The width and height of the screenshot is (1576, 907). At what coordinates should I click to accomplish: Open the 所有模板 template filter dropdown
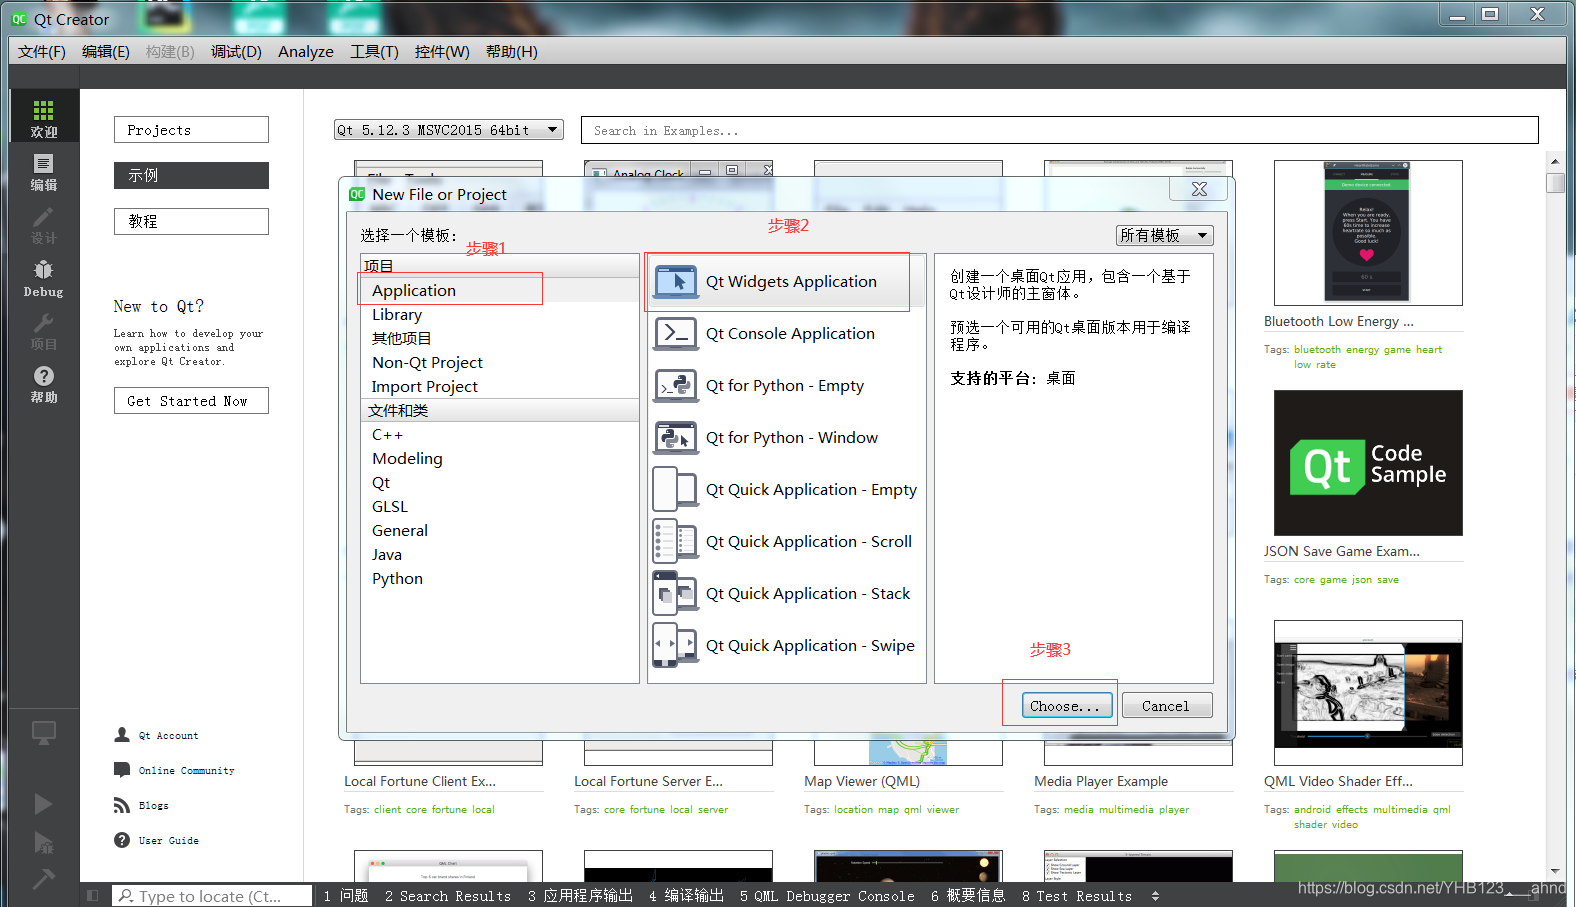1164,235
